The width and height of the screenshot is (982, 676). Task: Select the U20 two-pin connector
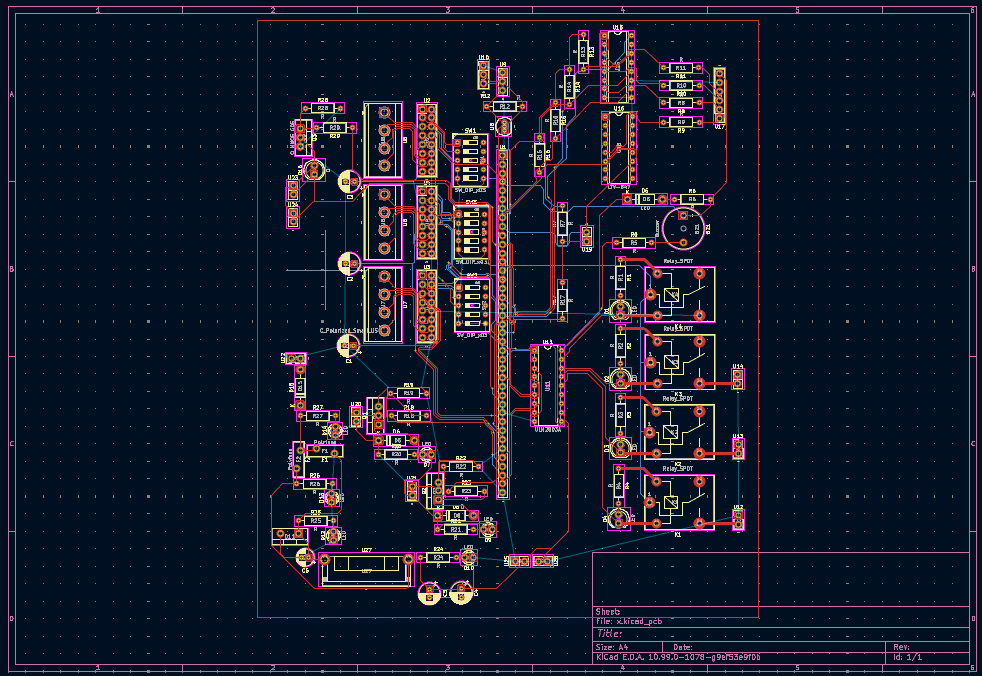tap(356, 417)
